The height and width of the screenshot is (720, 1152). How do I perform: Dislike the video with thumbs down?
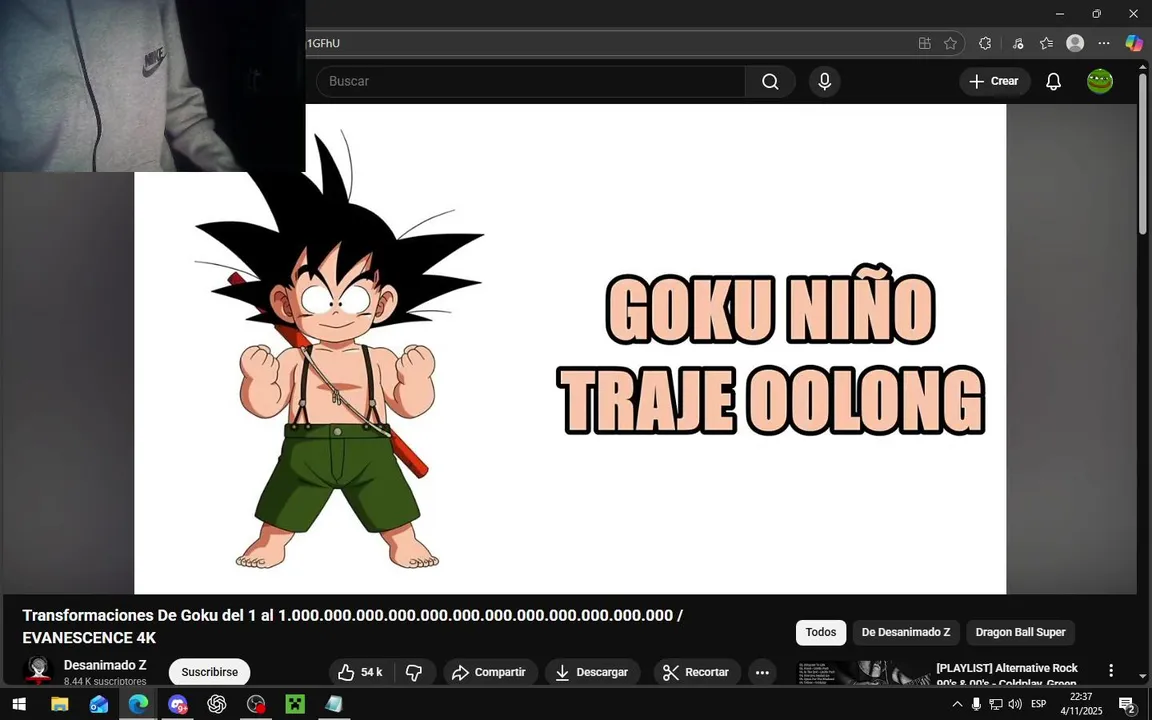[414, 672]
